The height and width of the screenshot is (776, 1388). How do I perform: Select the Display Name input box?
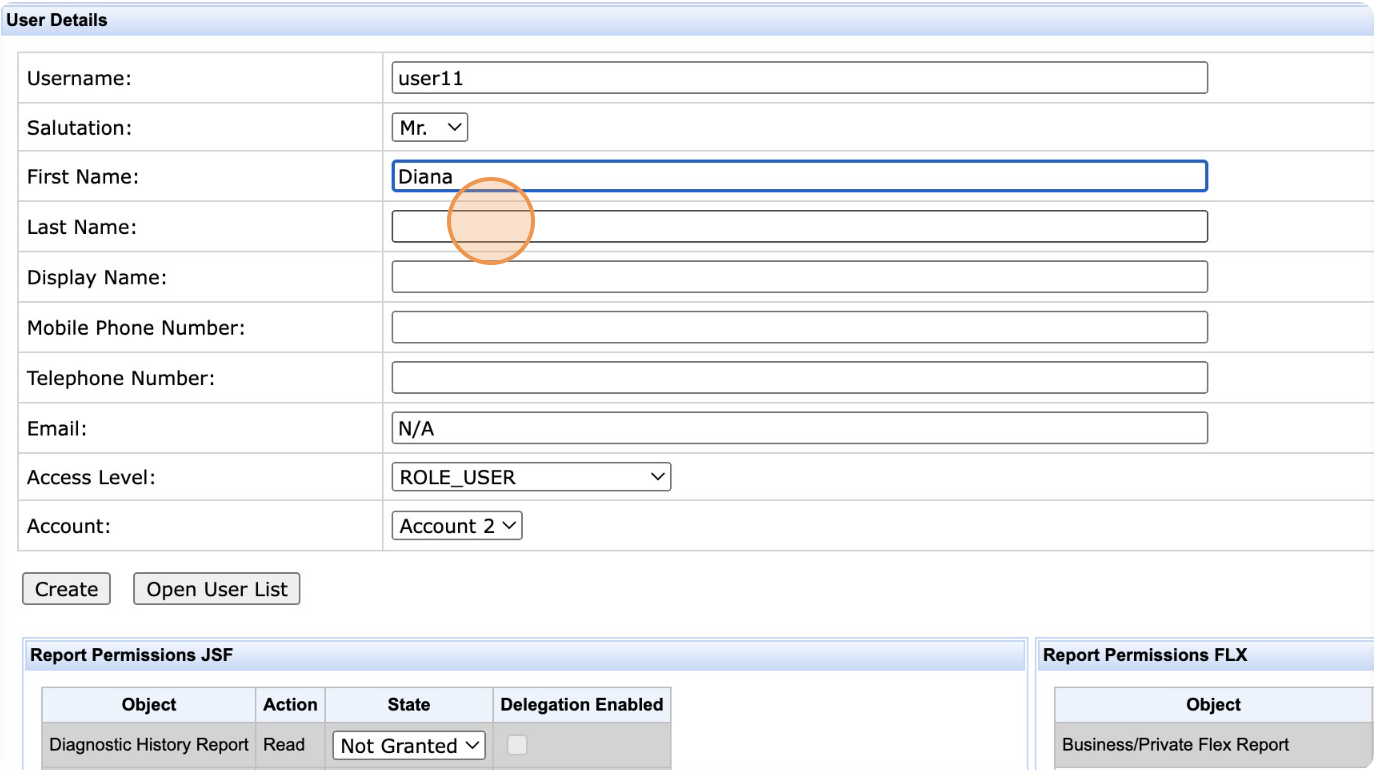(799, 277)
